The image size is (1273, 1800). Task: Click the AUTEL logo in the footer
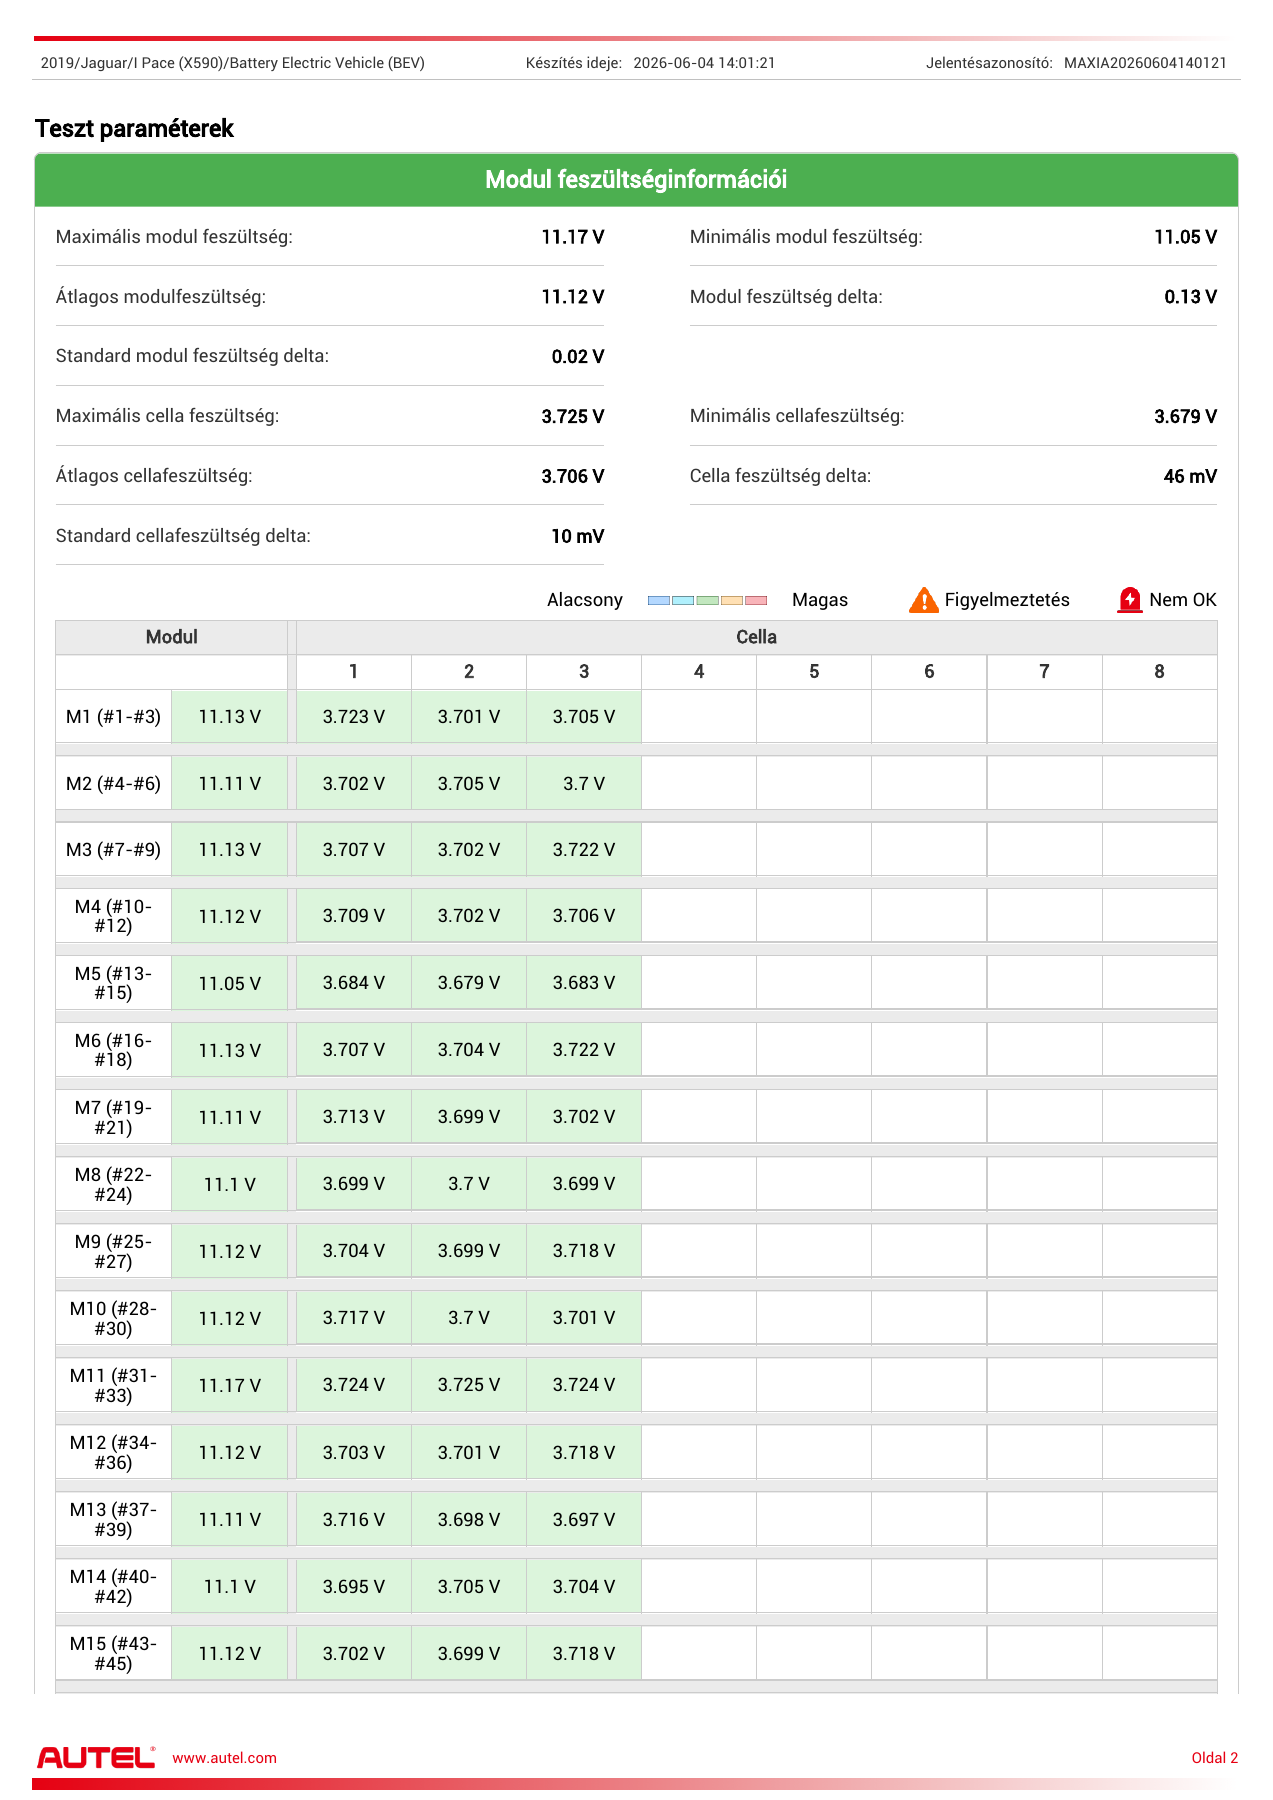96,1757
